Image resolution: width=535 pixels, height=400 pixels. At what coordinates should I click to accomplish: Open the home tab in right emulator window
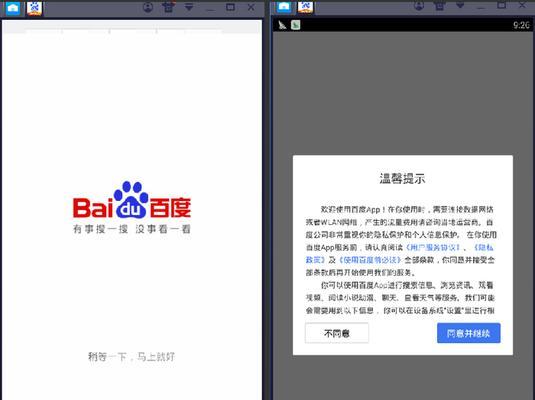[284, 7]
